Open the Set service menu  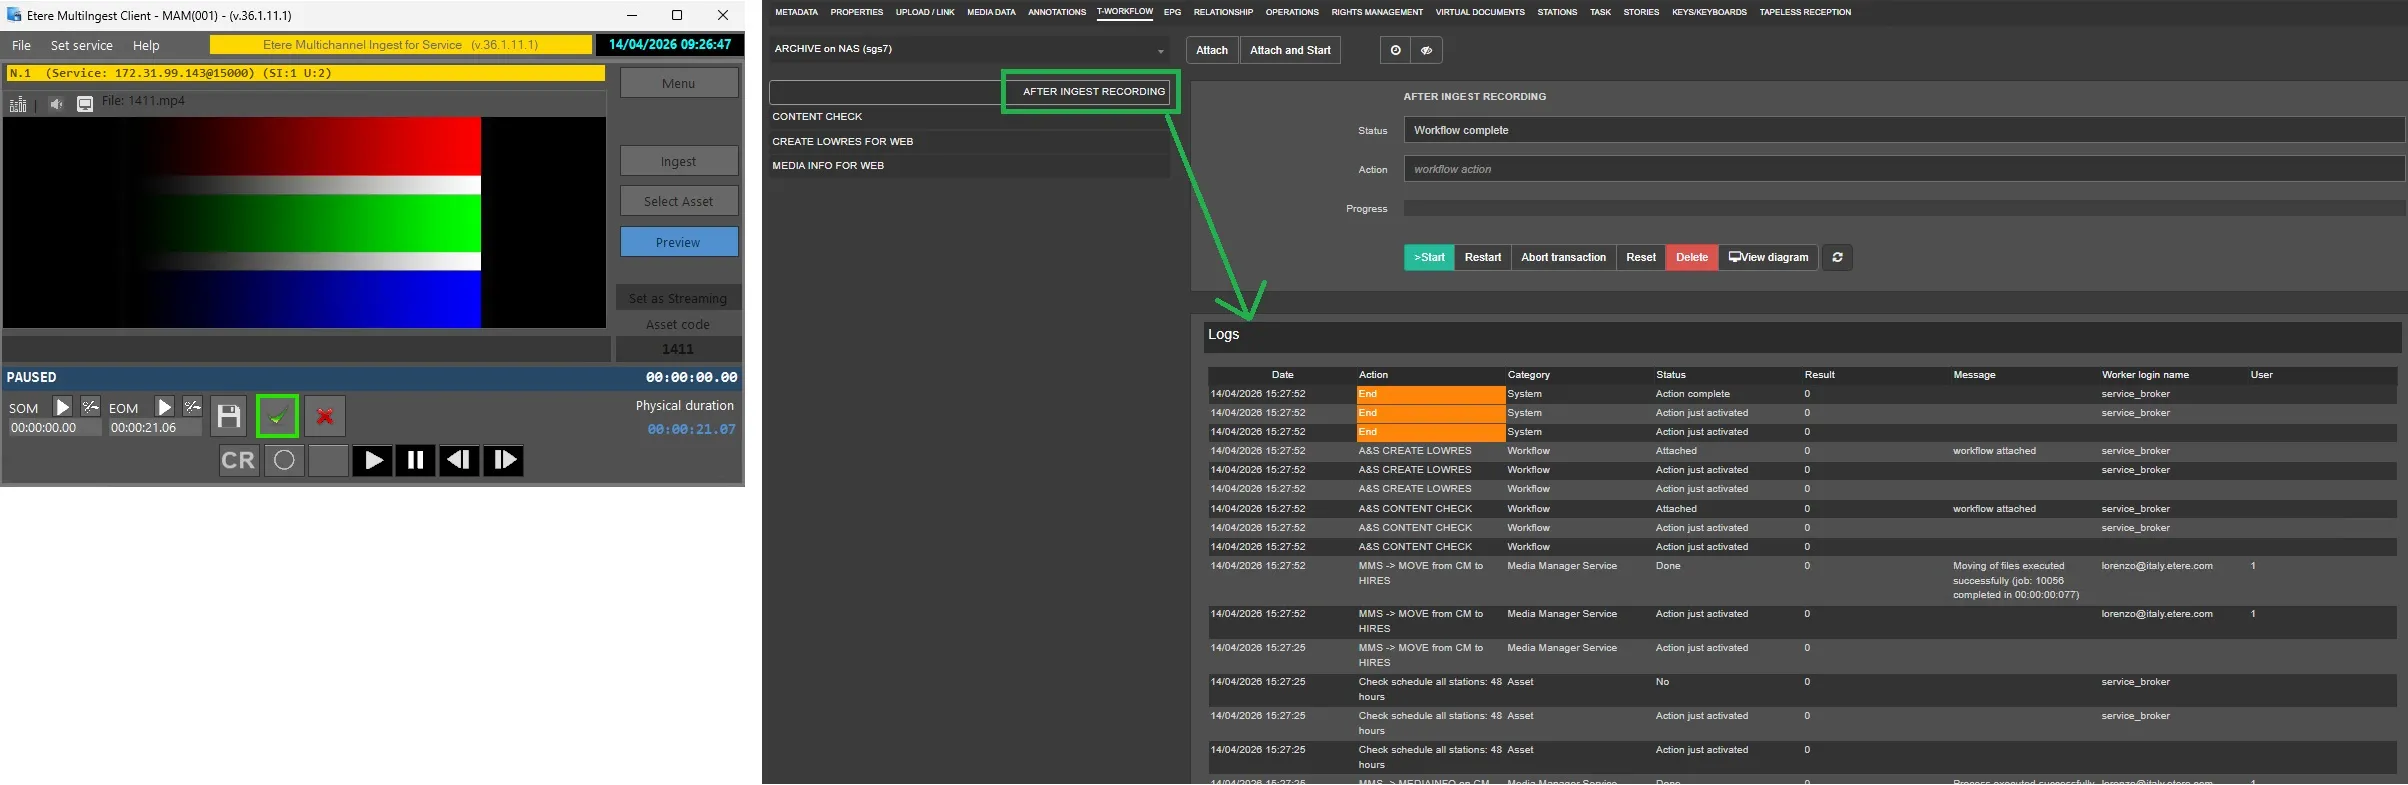(x=81, y=46)
